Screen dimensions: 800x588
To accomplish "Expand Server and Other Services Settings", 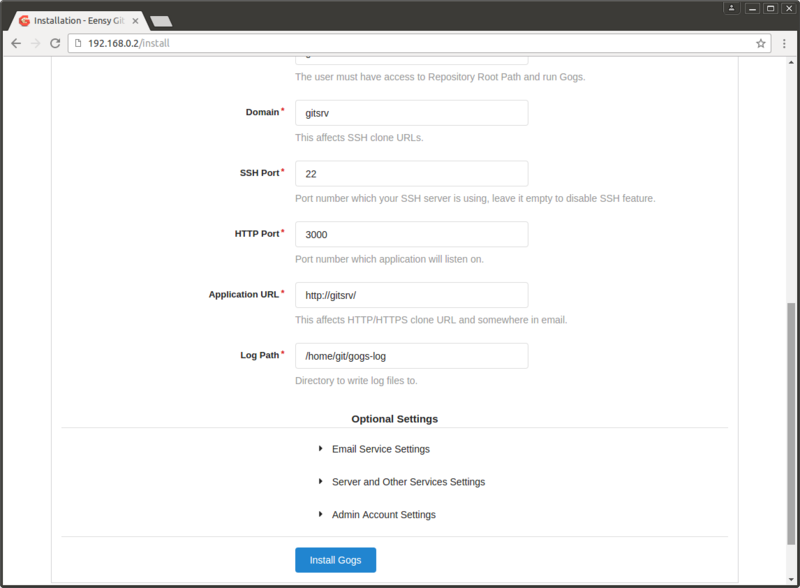I will click(x=403, y=482).
